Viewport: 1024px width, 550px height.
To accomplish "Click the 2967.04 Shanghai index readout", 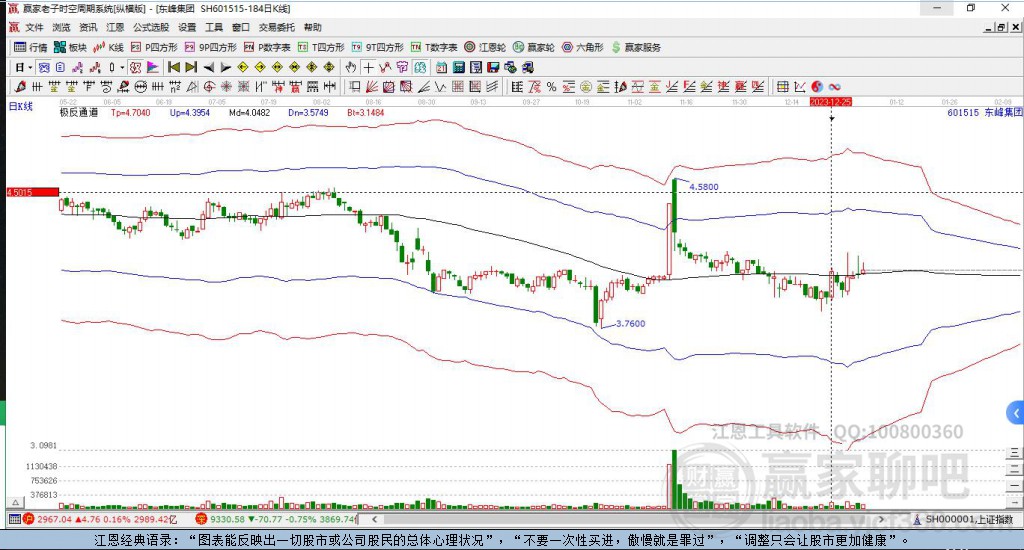I will (x=54, y=519).
